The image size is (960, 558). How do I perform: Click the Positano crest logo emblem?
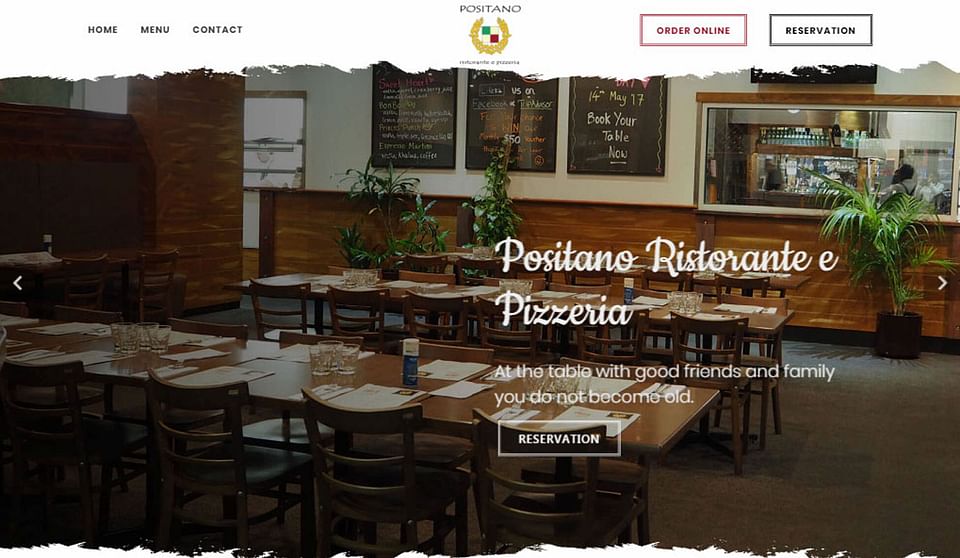tap(490, 36)
